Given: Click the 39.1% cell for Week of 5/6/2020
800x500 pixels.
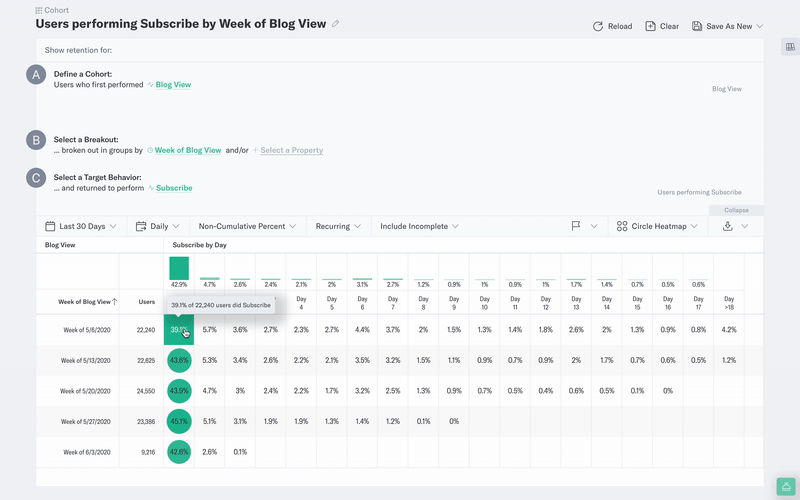Looking at the screenshot, I should tap(179, 330).
